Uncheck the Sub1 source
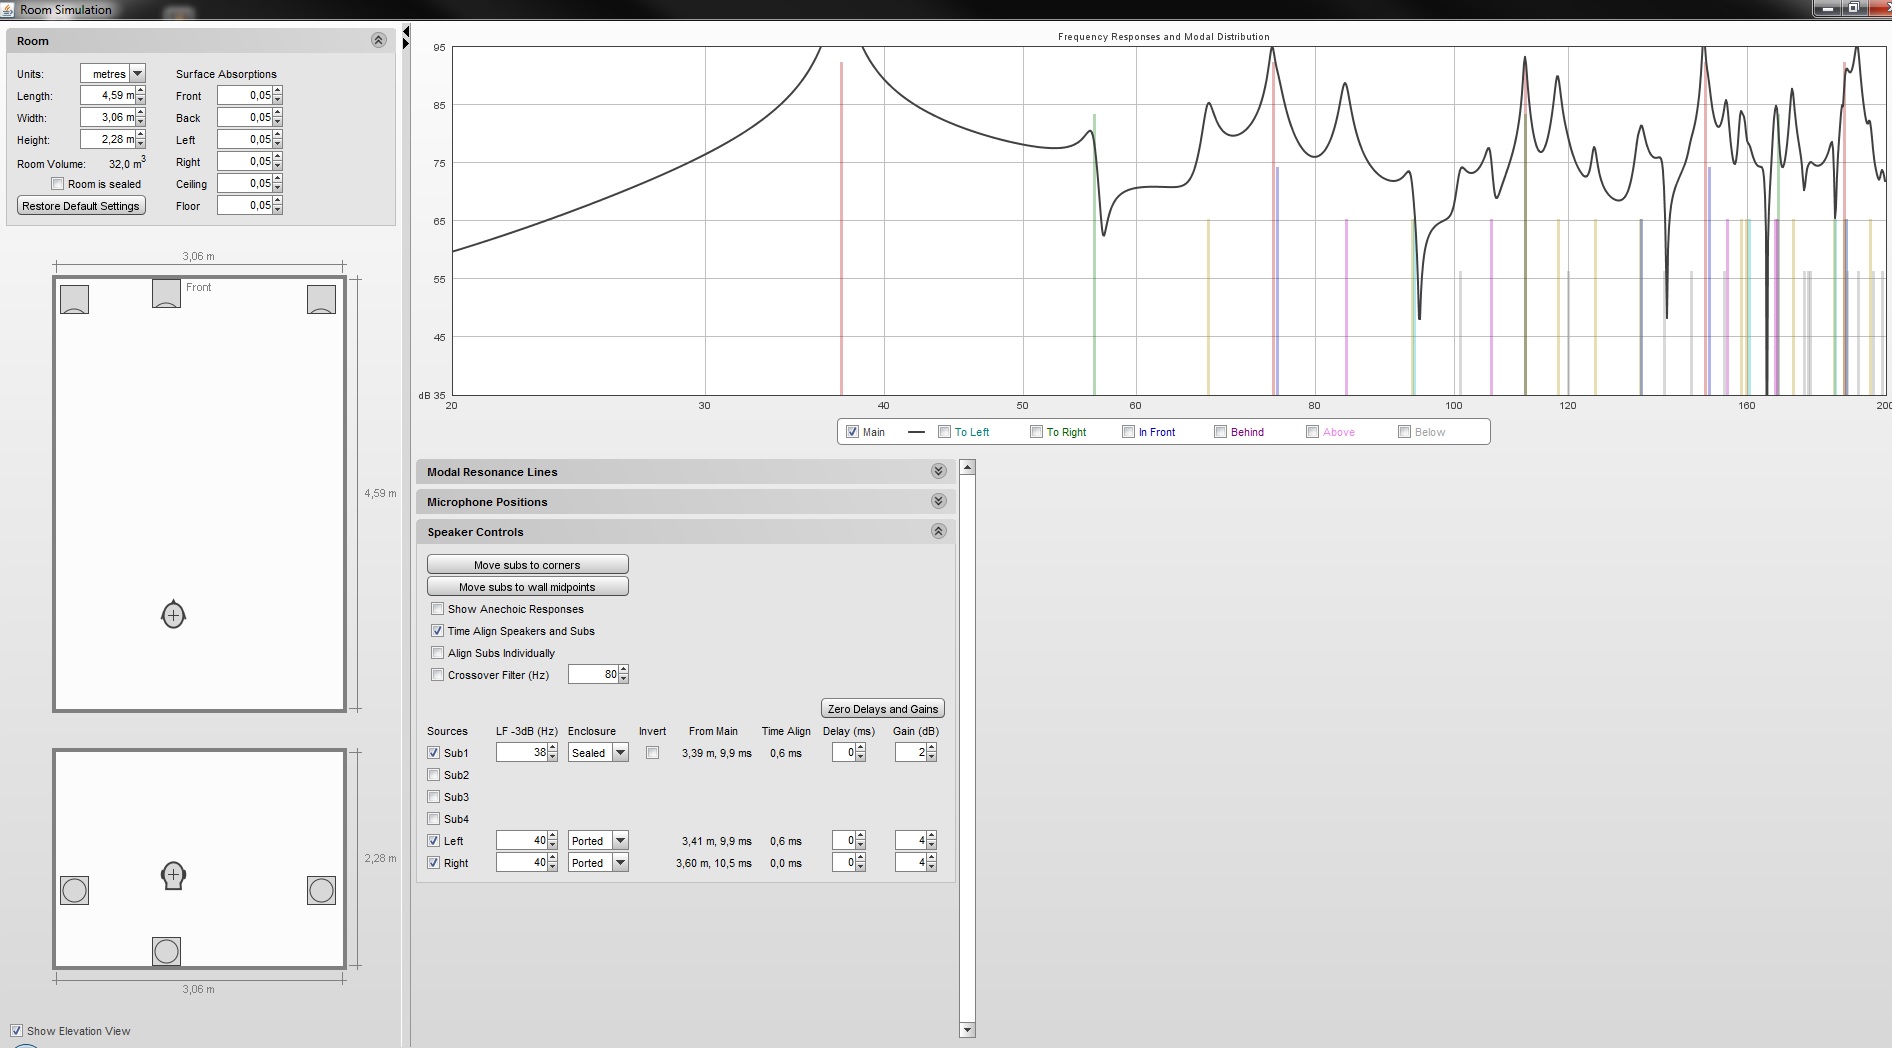Image resolution: width=1892 pixels, height=1048 pixels. coord(433,753)
